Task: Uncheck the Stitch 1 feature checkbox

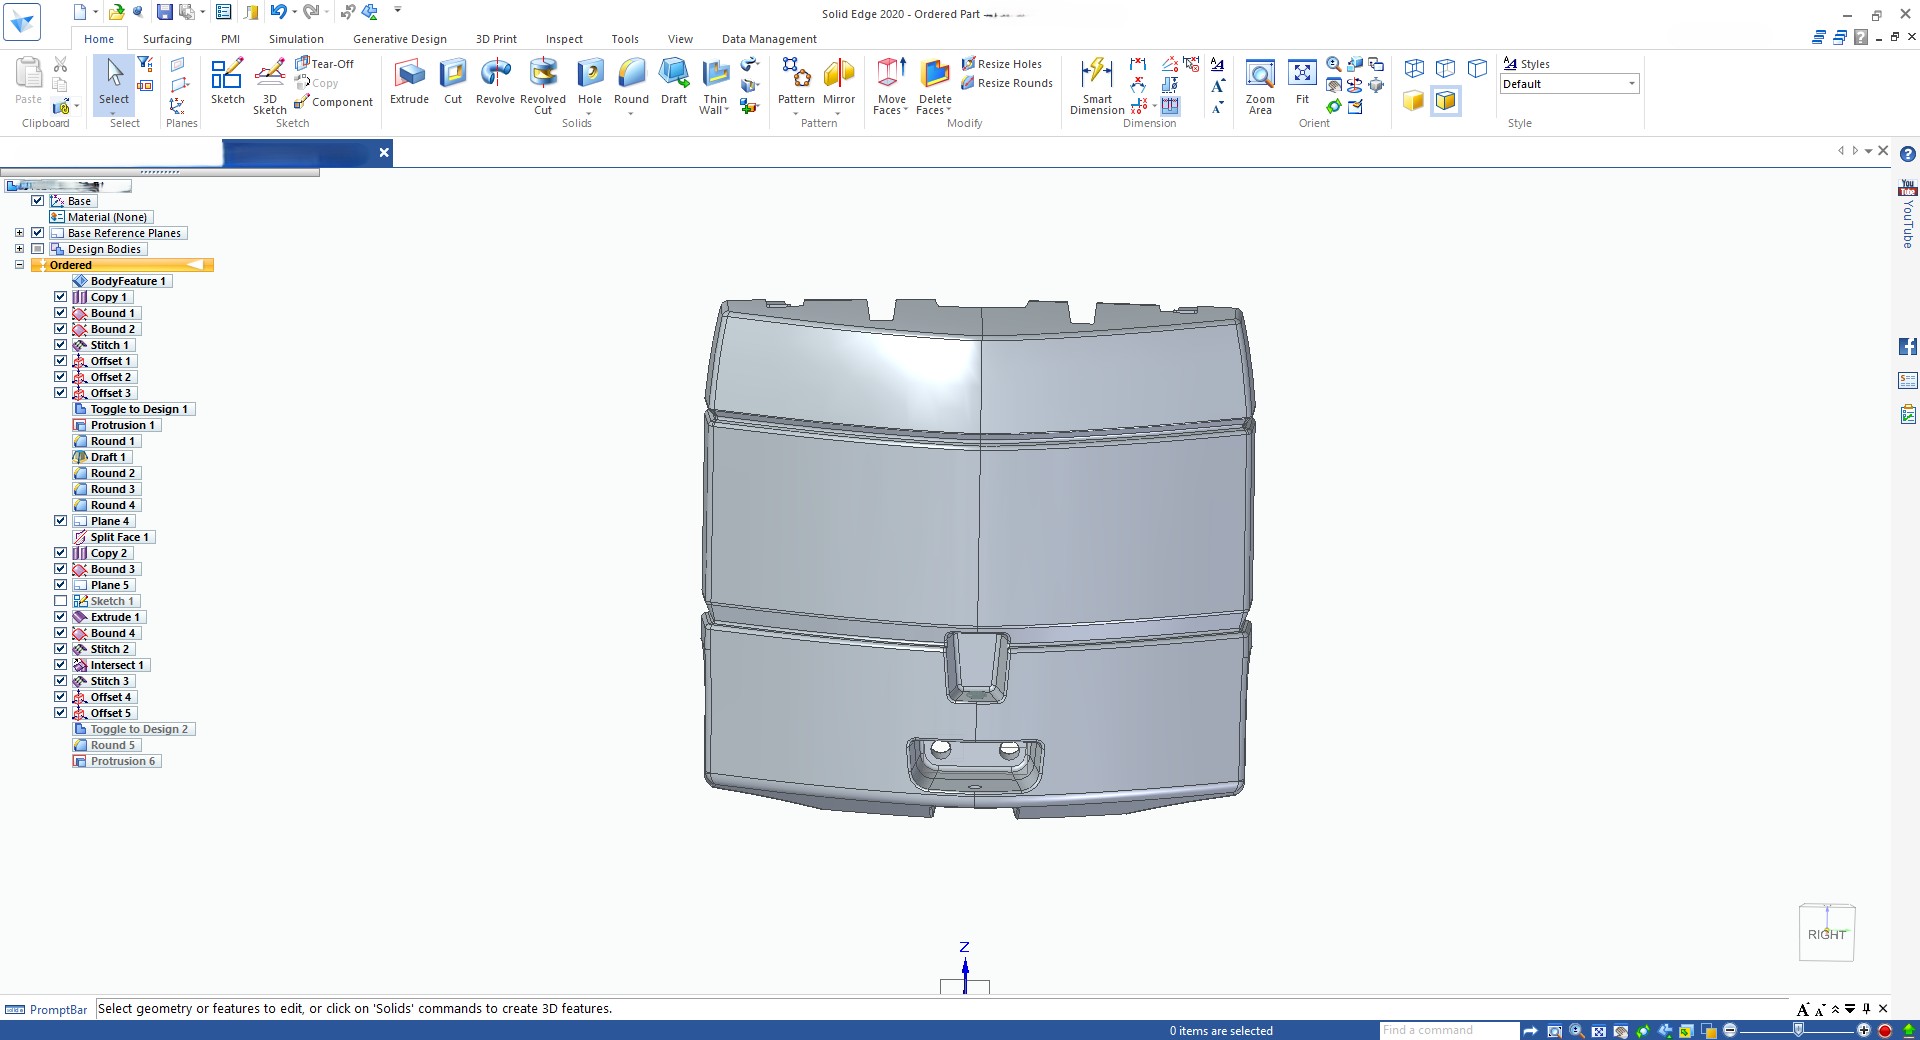Action: pos(61,345)
